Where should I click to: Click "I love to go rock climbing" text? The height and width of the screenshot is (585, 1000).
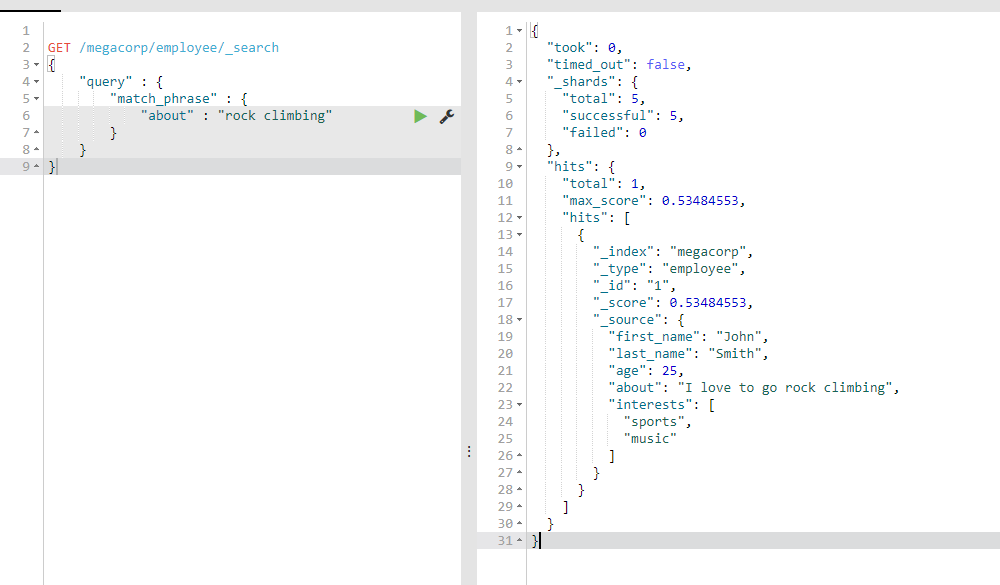[x=784, y=388]
